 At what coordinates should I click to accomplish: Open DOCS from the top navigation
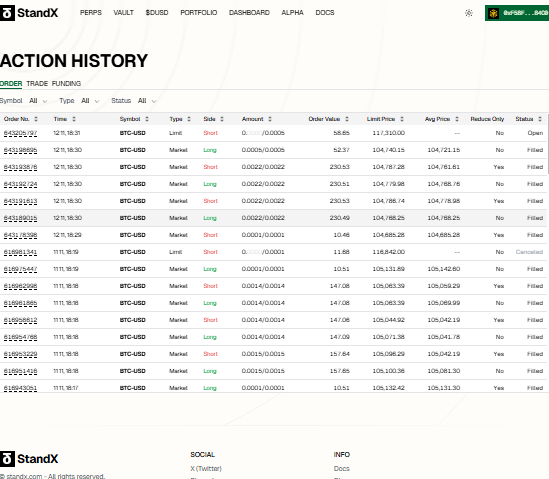tap(325, 13)
